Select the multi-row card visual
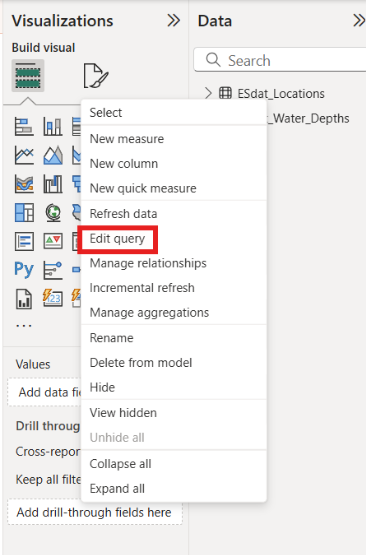The image size is (366, 555). coord(24,241)
